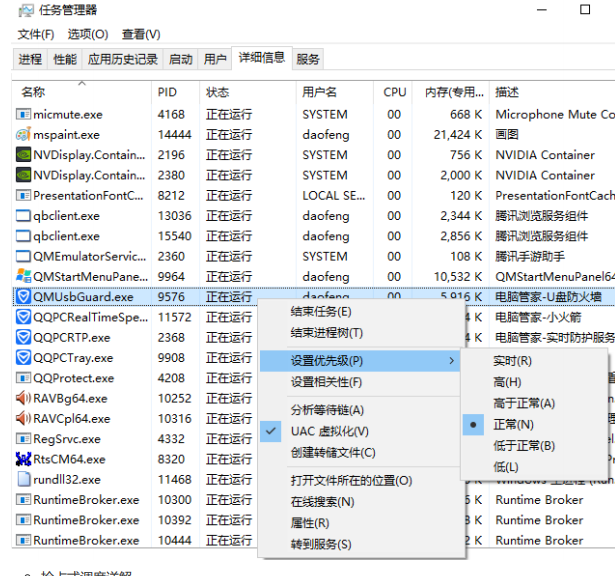Choose 分析等待链(A) from context menu
Image resolution: width=615 pixels, height=576 pixels.
click(x=360, y=410)
